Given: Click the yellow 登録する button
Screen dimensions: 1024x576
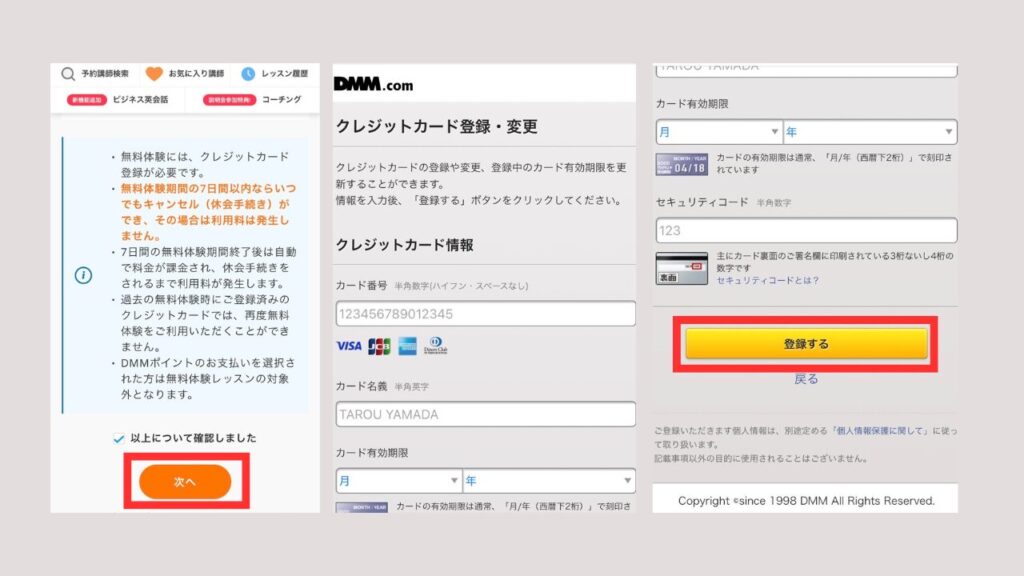Looking at the screenshot, I should pyautogui.click(x=806, y=344).
